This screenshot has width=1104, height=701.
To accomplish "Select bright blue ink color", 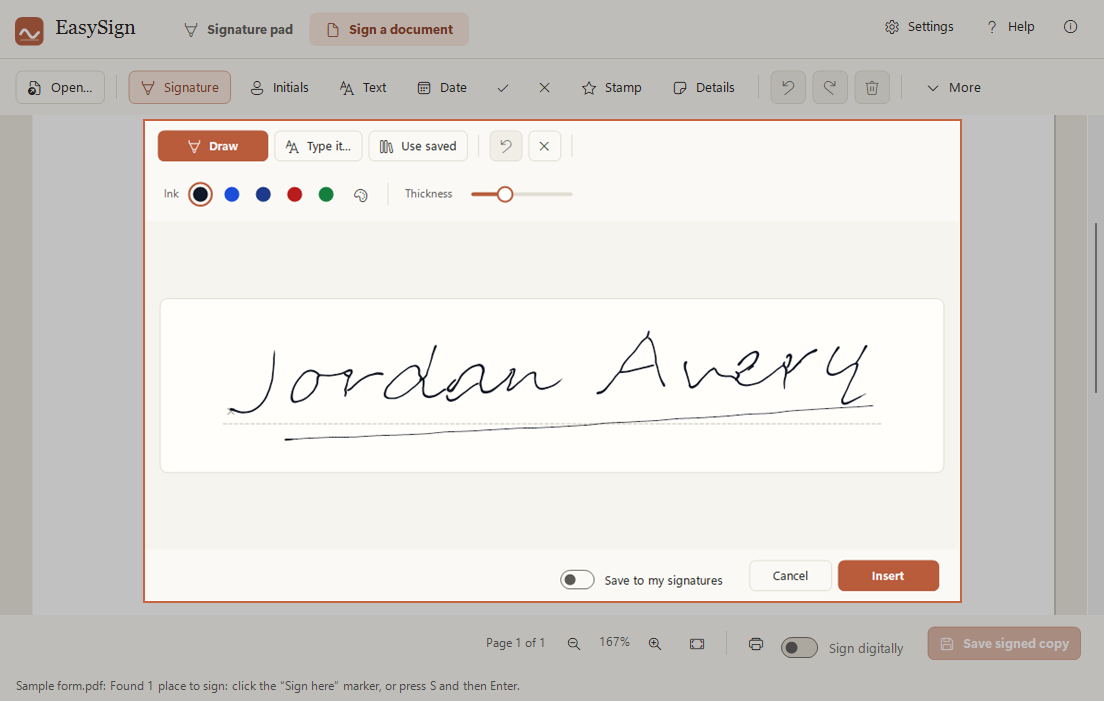I will (x=232, y=194).
